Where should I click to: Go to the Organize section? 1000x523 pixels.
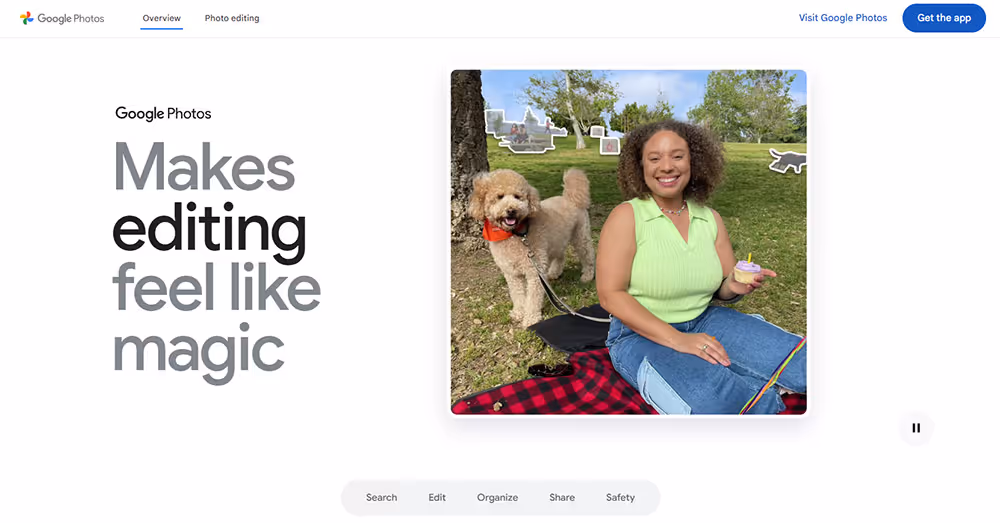pos(497,497)
